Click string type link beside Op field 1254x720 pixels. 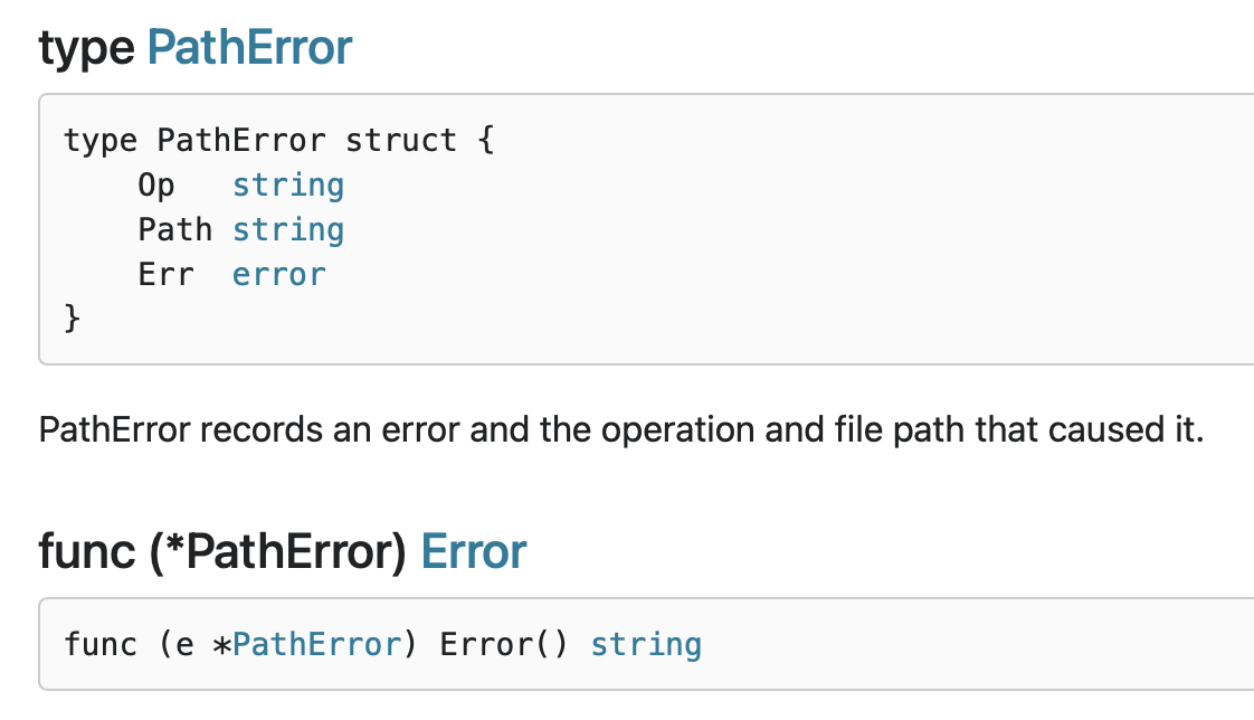[x=288, y=185]
